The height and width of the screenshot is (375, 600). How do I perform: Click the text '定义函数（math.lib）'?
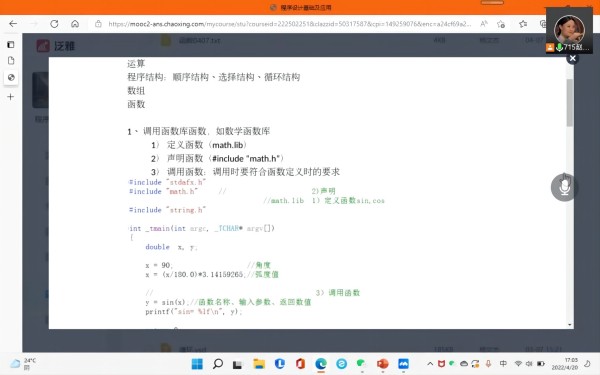(207, 145)
